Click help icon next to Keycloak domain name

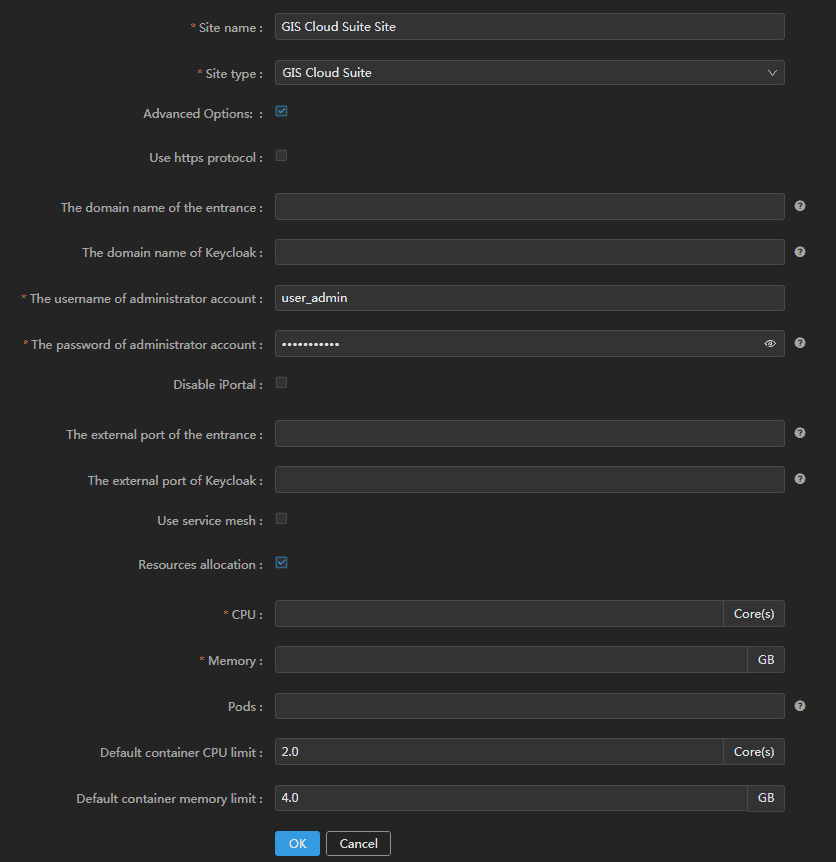pyautogui.click(x=800, y=252)
